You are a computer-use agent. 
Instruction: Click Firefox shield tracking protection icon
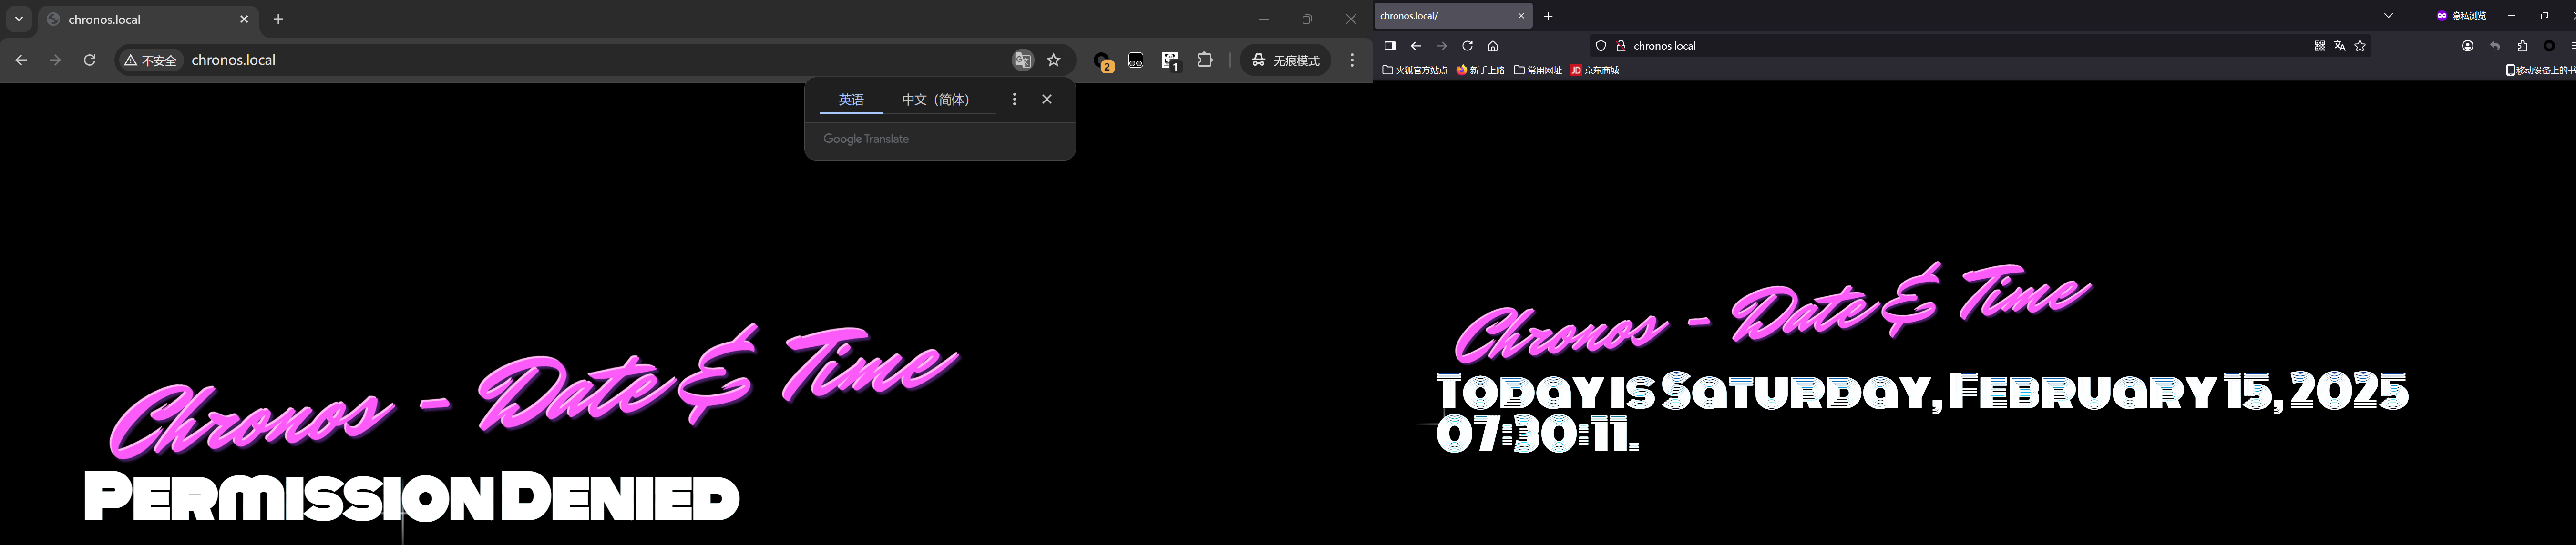tap(1601, 46)
